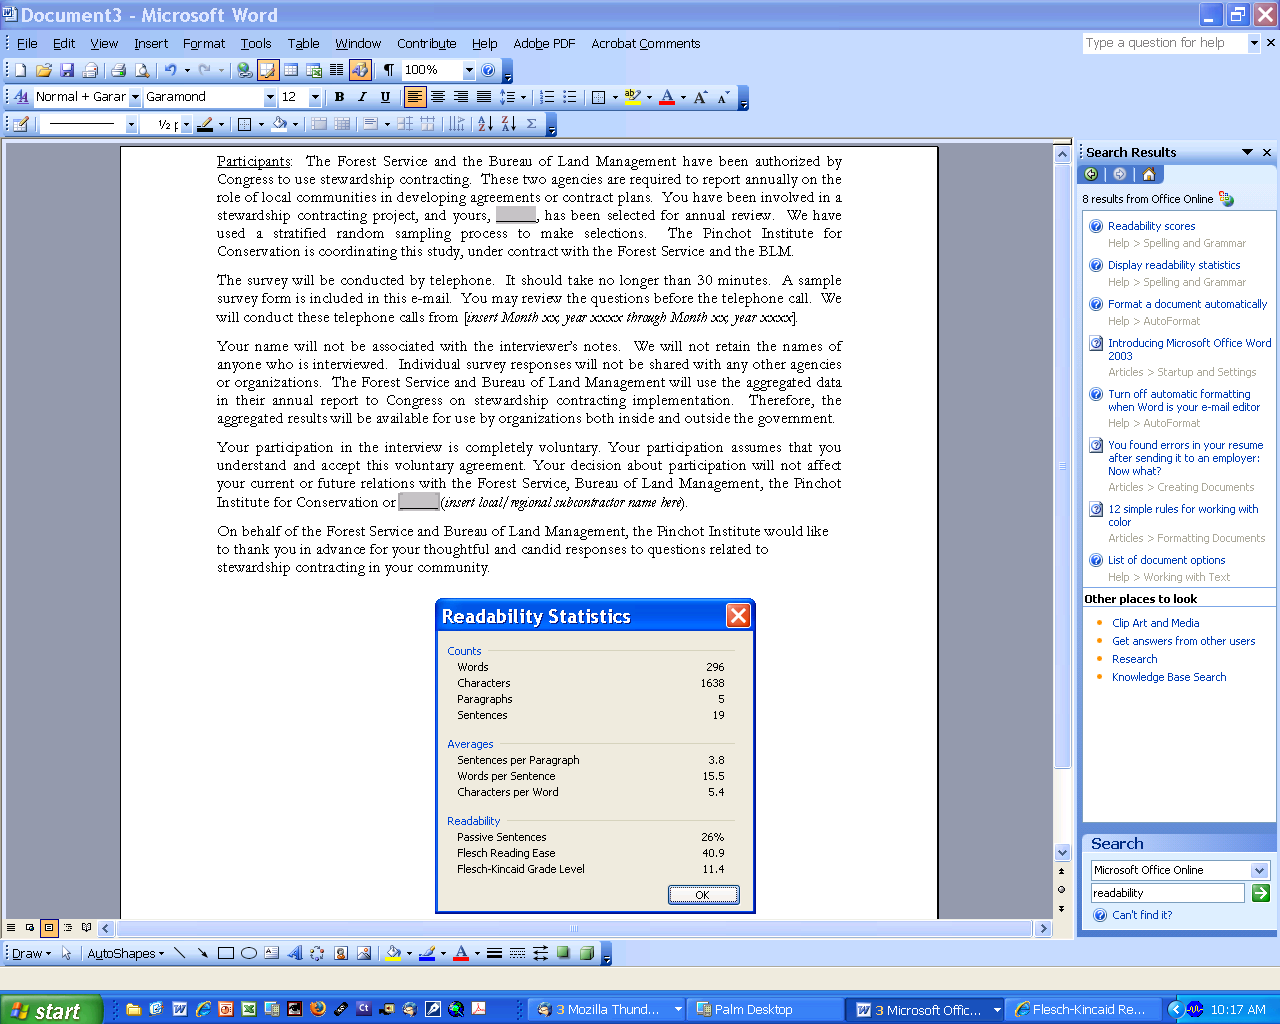
Task: Toggle the Drawing toolbar button
Action: click(360, 70)
